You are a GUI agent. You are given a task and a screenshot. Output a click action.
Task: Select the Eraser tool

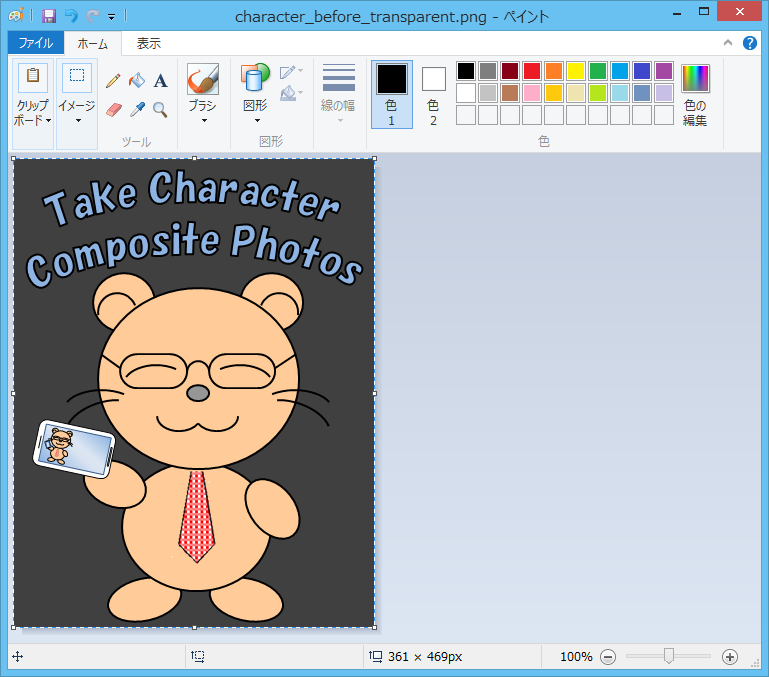tap(113, 109)
